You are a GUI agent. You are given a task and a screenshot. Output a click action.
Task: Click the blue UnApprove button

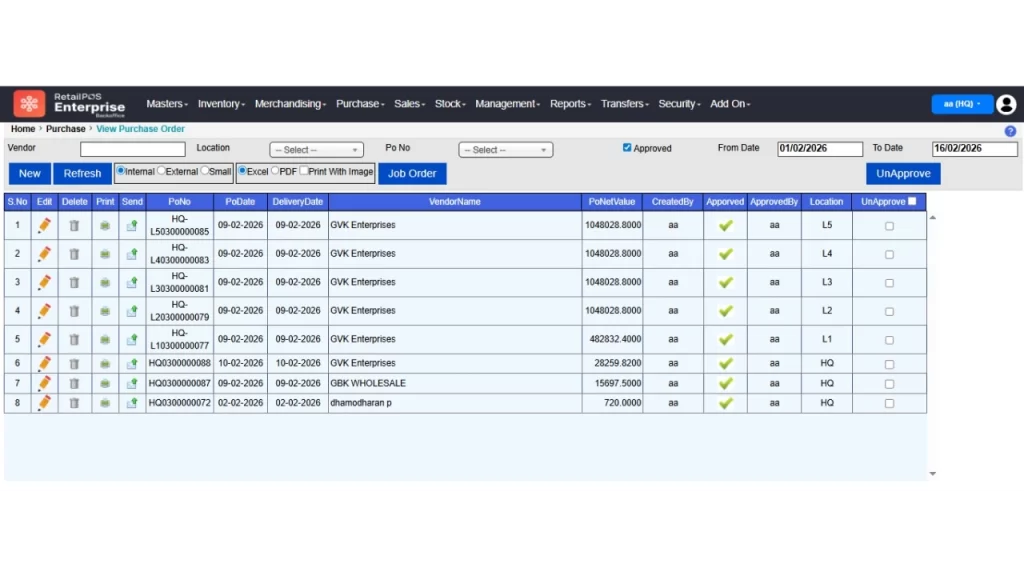[x=903, y=174]
